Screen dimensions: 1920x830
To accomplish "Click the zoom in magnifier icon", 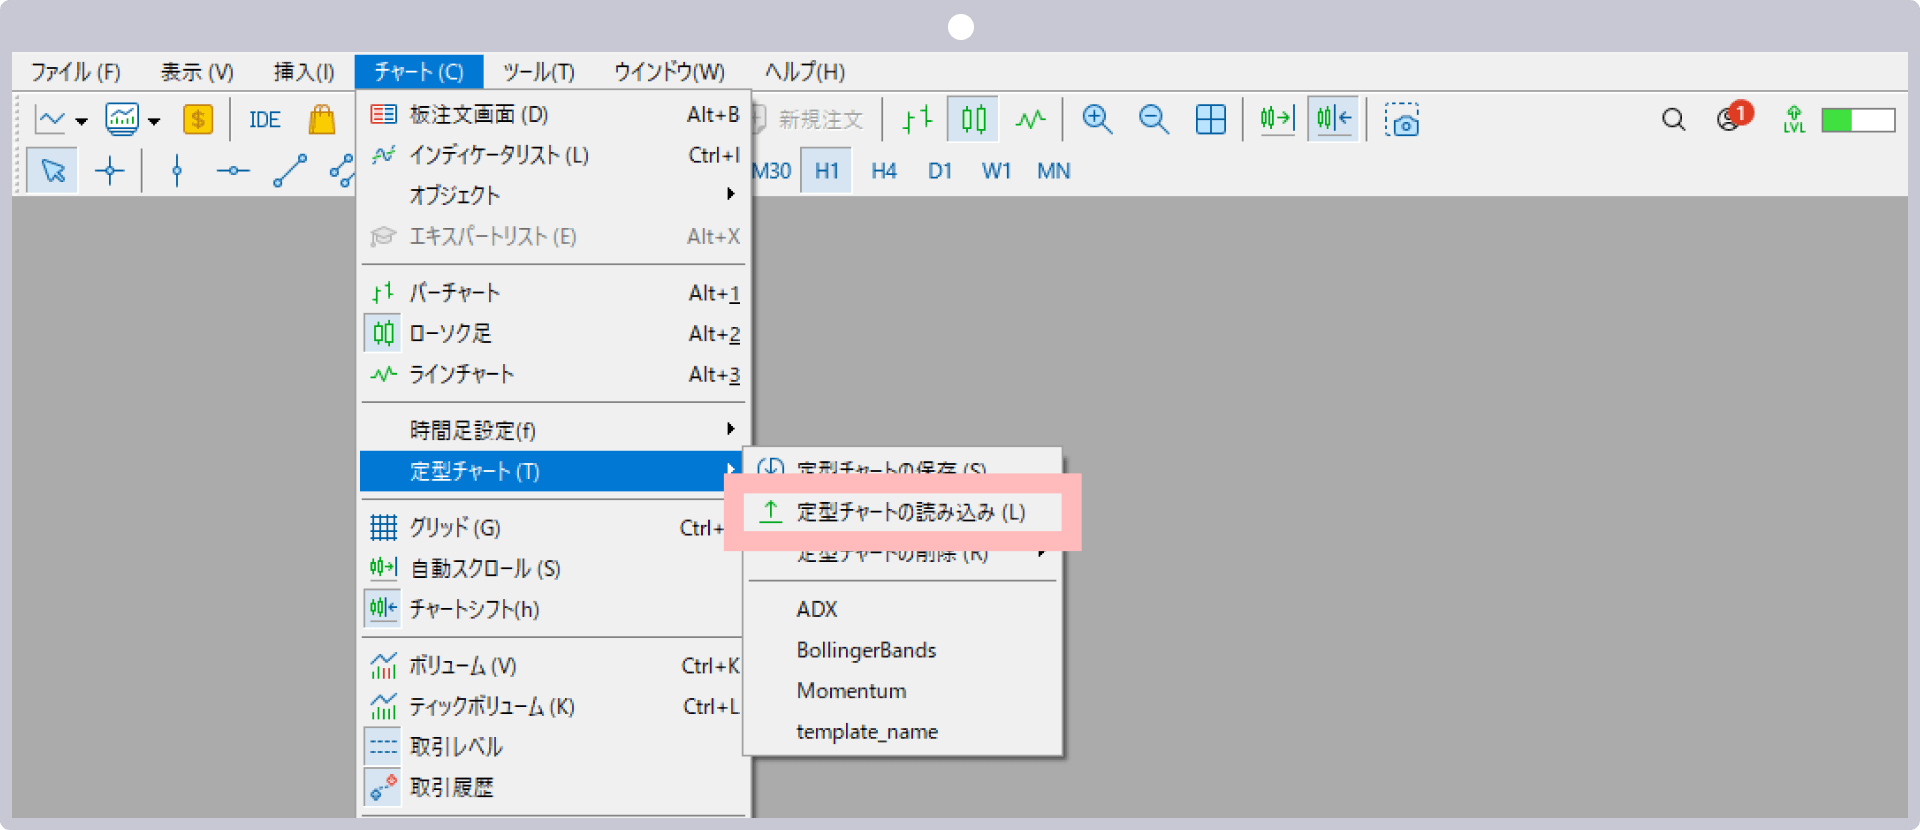I will (x=1097, y=120).
